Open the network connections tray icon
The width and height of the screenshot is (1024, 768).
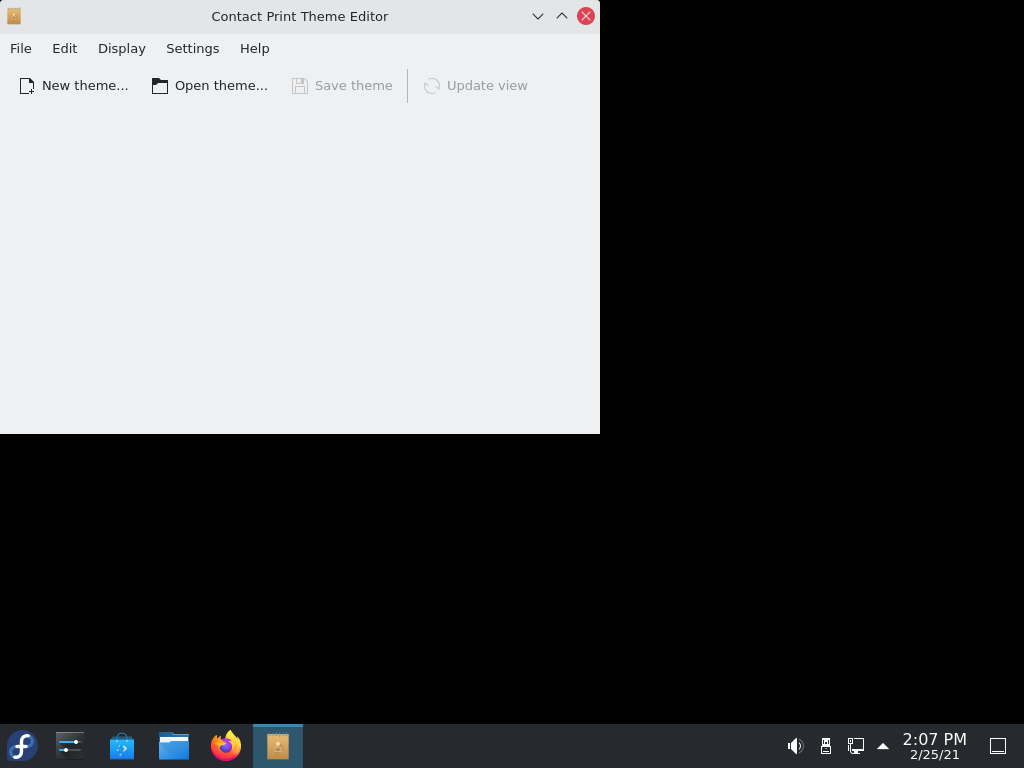pos(856,746)
